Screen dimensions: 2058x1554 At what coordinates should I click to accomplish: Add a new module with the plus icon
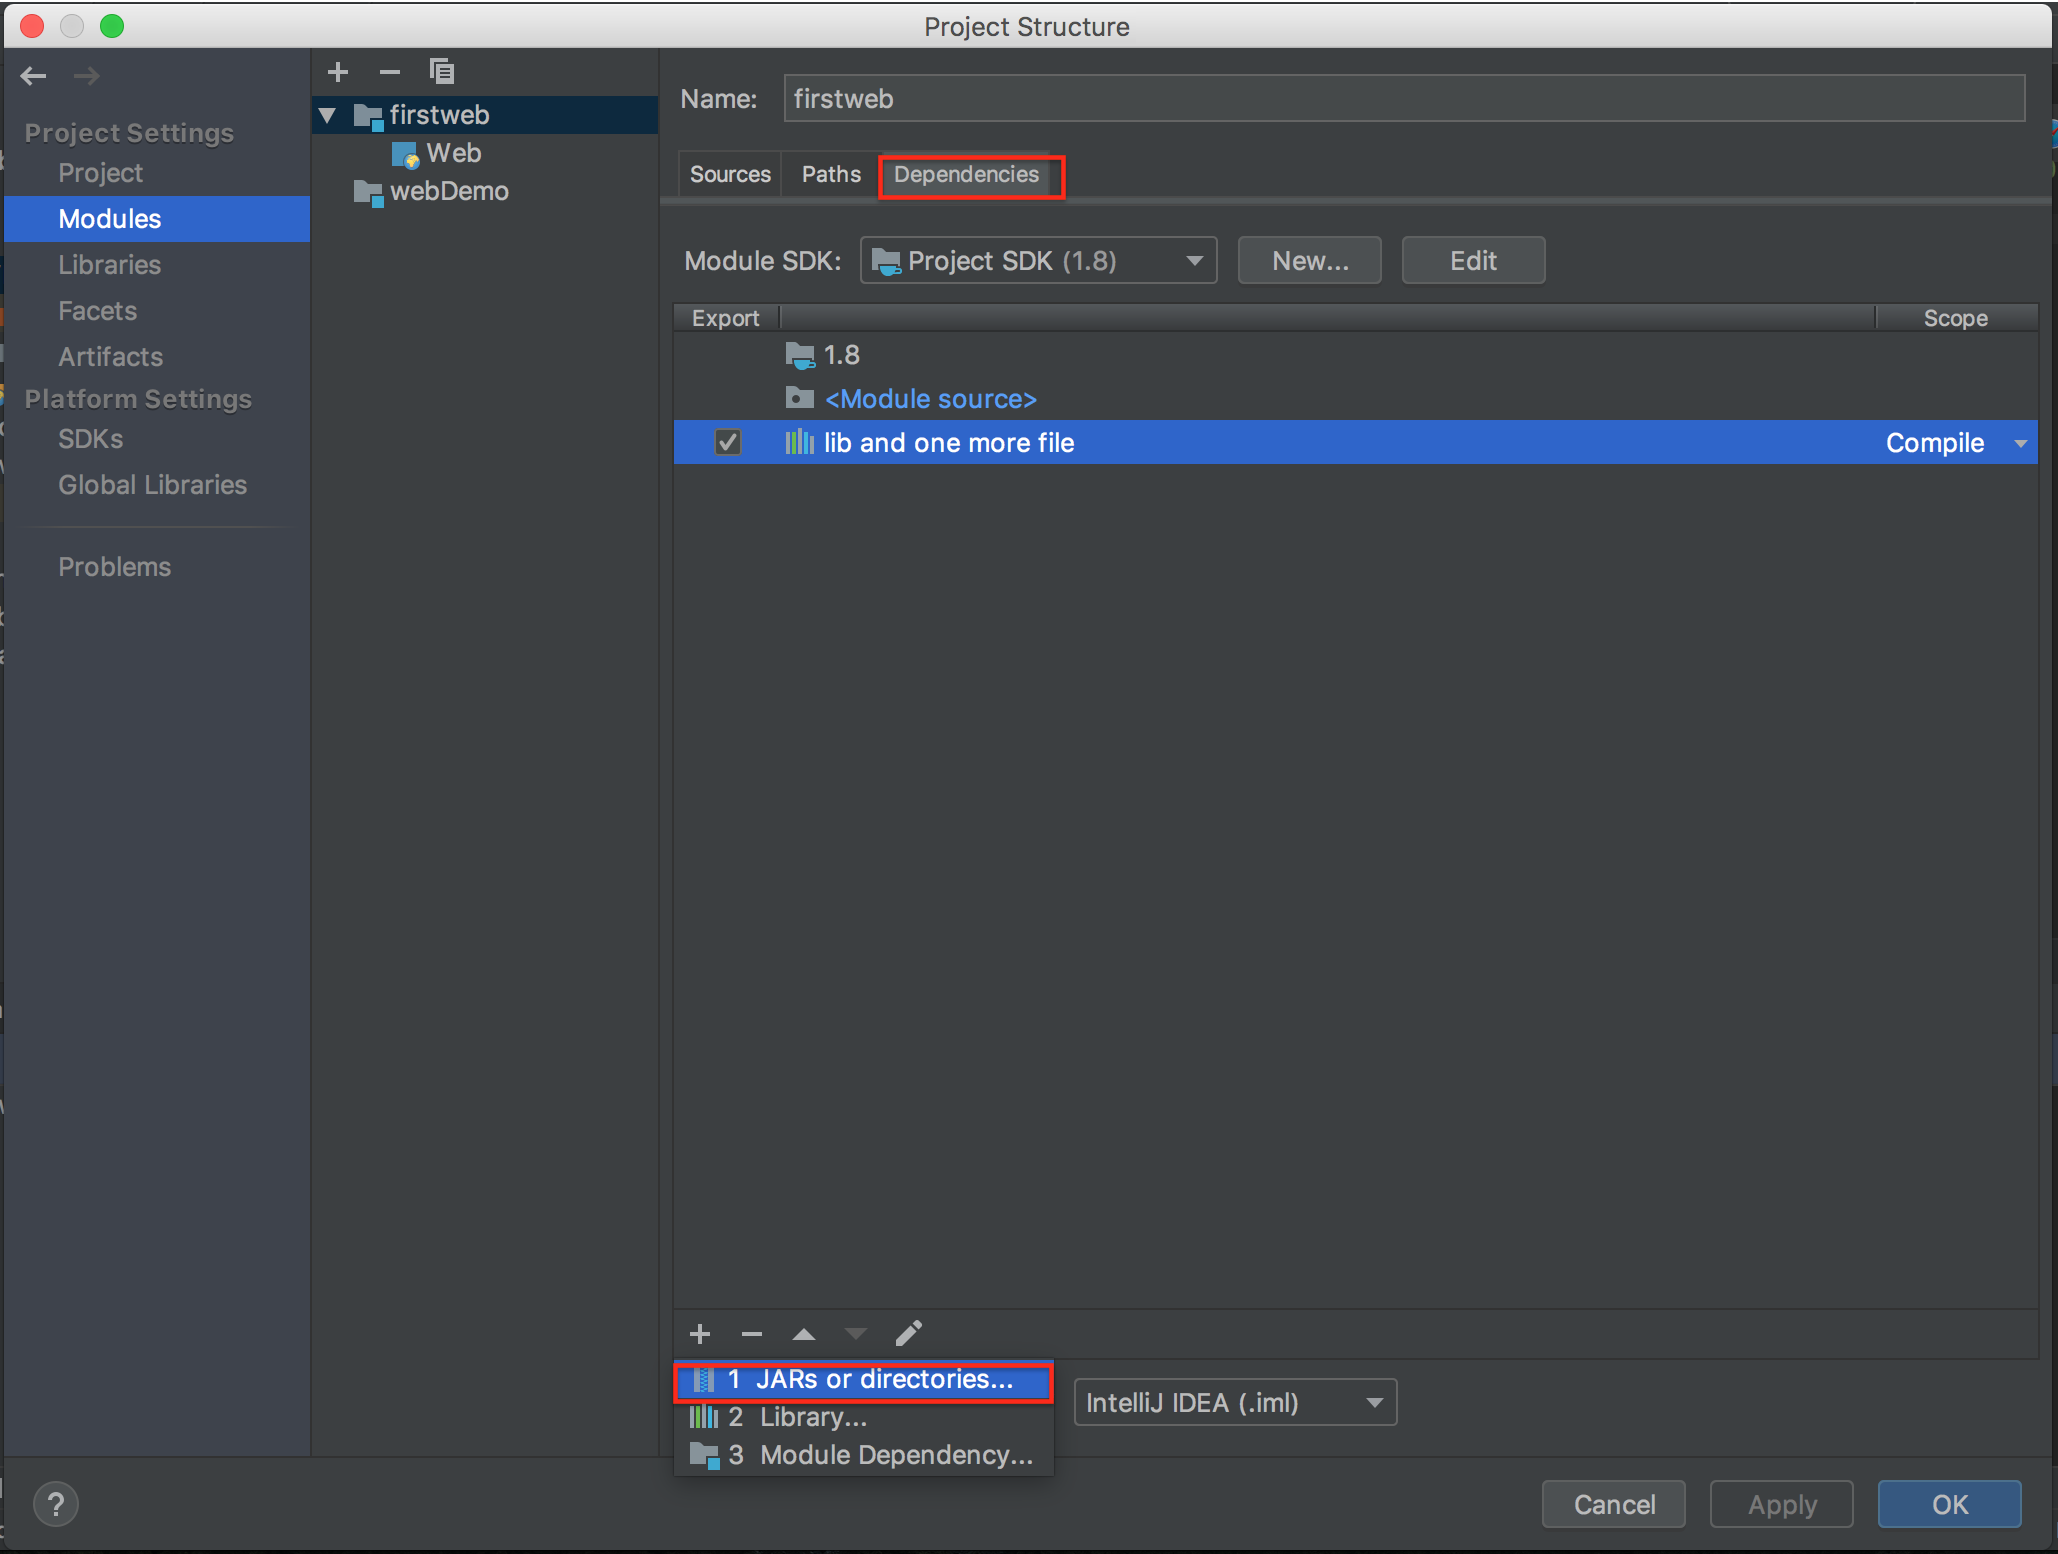click(338, 72)
